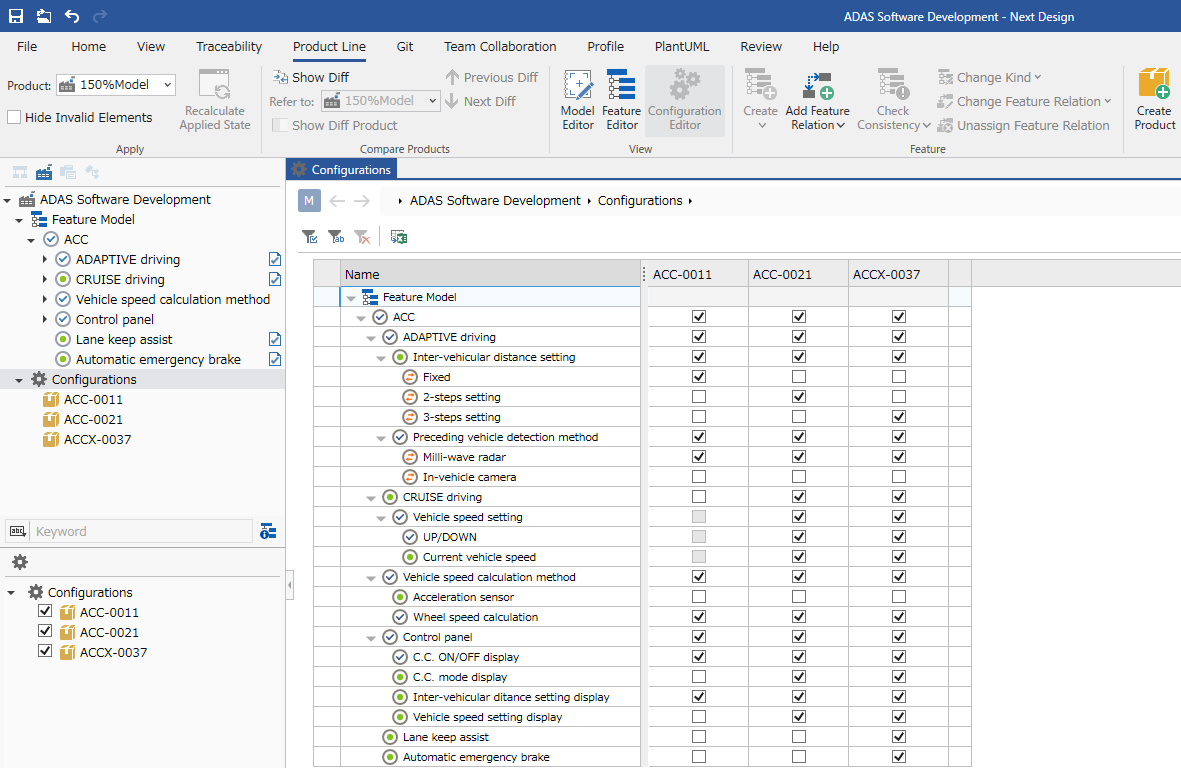Image resolution: width=1181 pixels, height=768 pixels.
Task: Collapse CRUISE driving row in table
Action: [371, 498]
